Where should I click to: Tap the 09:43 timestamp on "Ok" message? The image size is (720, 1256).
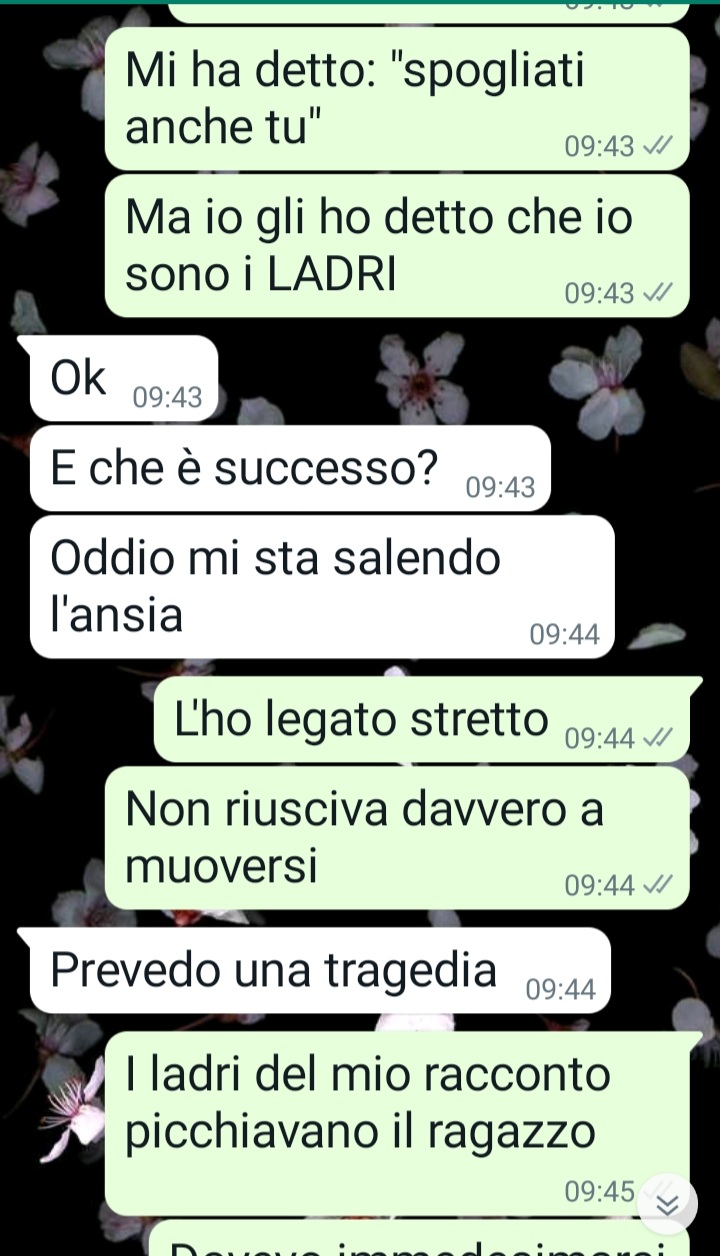(x=168, y=399)
